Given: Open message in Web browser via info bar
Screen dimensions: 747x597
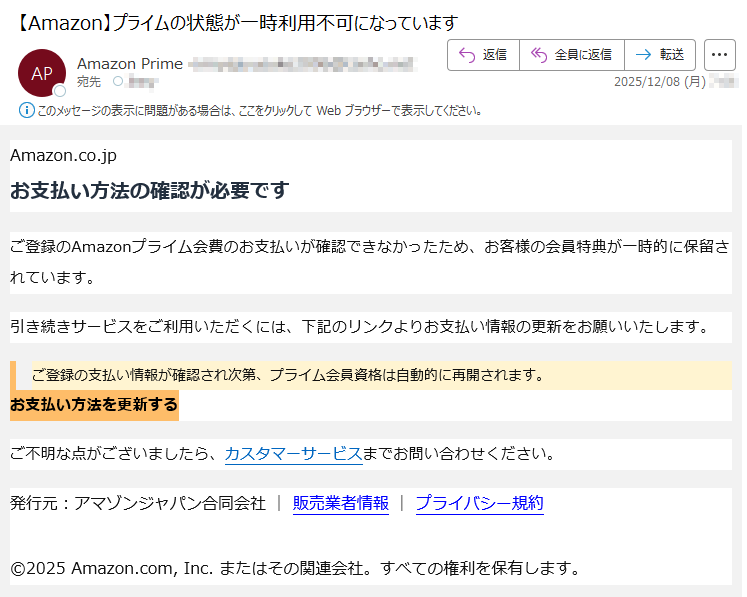Looking at the screenshot, I should coord(260,110).
